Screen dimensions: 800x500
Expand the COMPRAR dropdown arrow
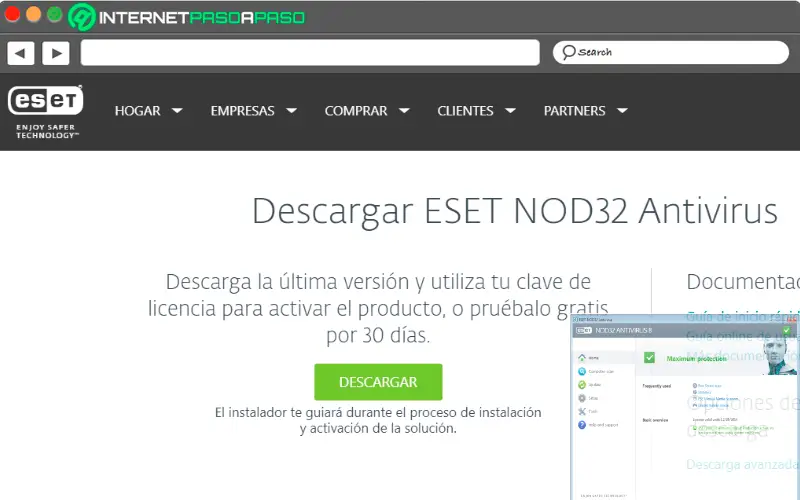pyautogui.click(x=404, y=110)
